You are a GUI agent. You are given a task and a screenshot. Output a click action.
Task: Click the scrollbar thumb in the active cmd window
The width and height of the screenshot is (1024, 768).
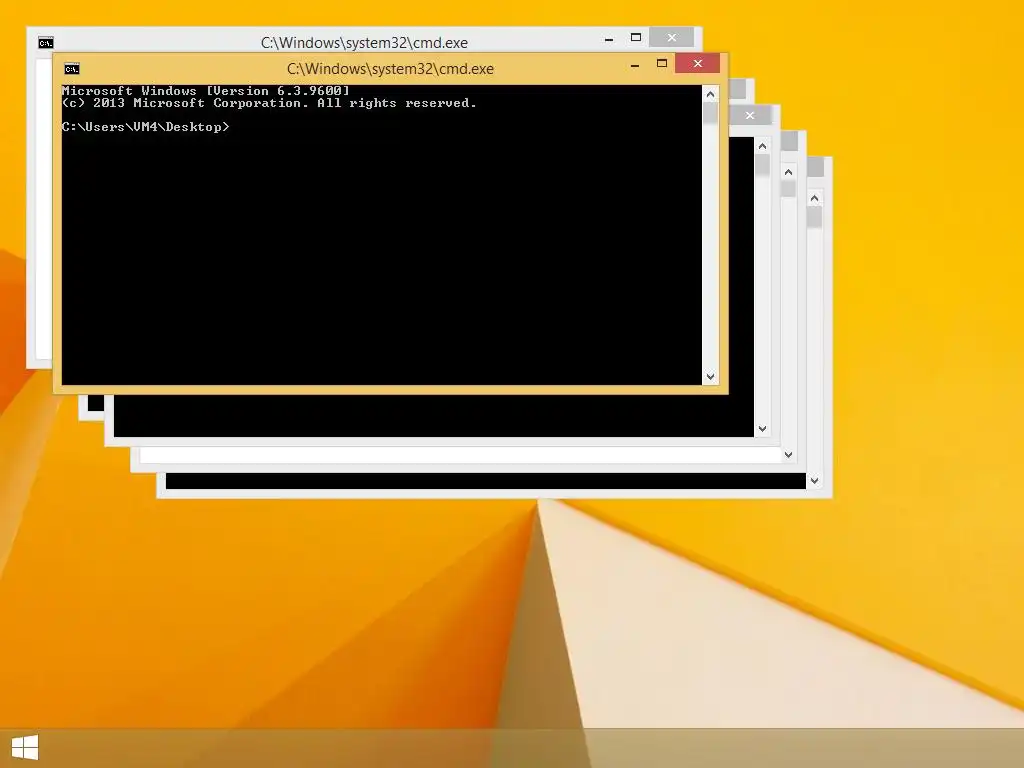(711, 112)
